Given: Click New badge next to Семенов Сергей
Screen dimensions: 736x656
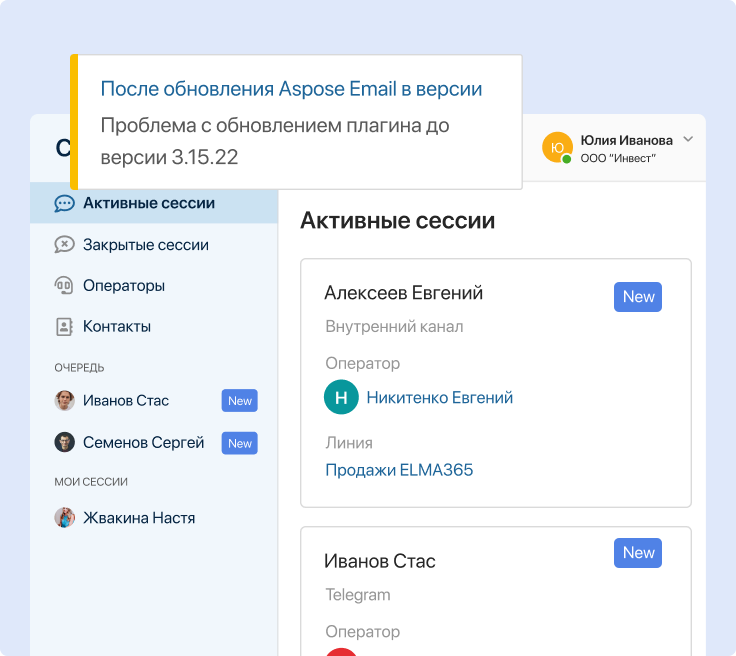Looking at the screenshot, I should point(239,443).
